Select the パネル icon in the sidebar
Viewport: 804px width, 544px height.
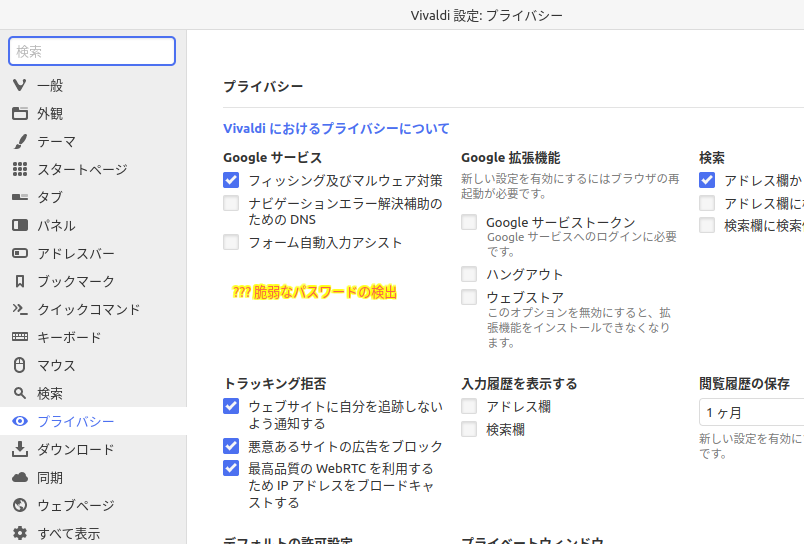(x=19, y=225)
